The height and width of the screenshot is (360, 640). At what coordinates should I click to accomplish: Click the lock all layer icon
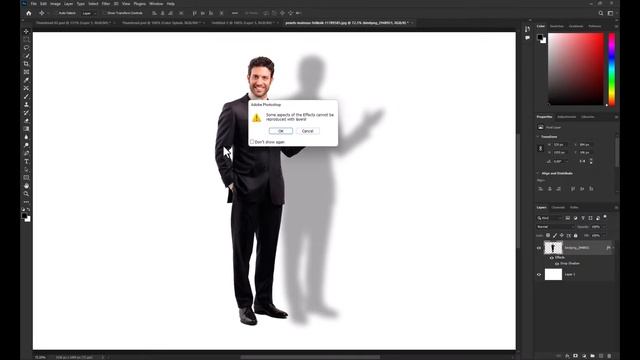pos(576,236)
